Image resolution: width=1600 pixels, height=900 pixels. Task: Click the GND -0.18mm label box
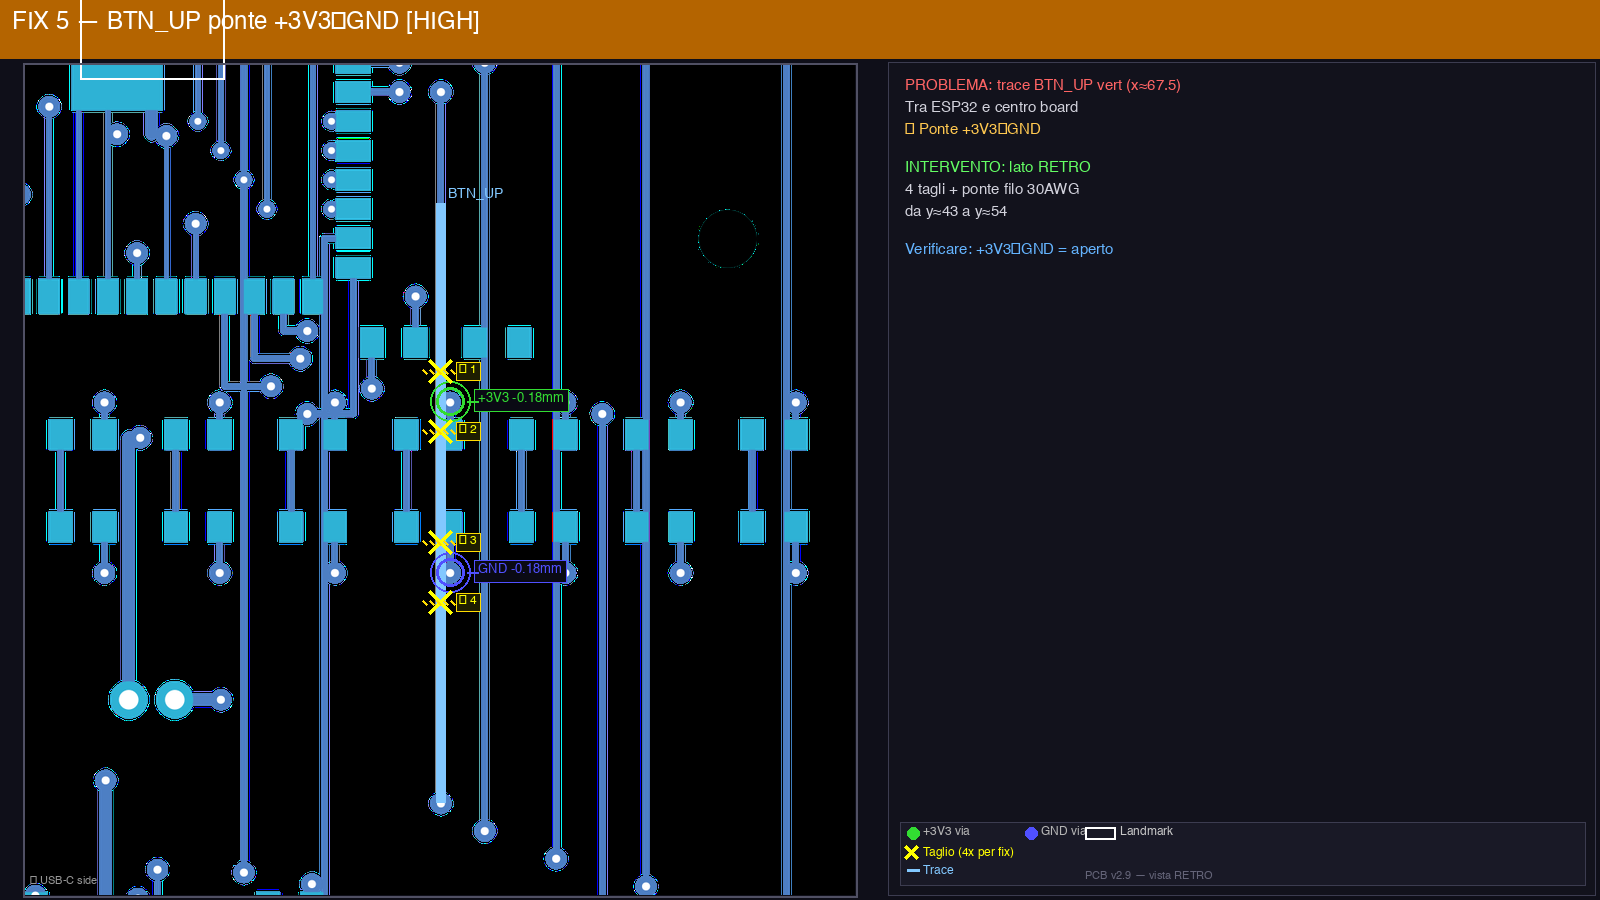tap(520, 569)
